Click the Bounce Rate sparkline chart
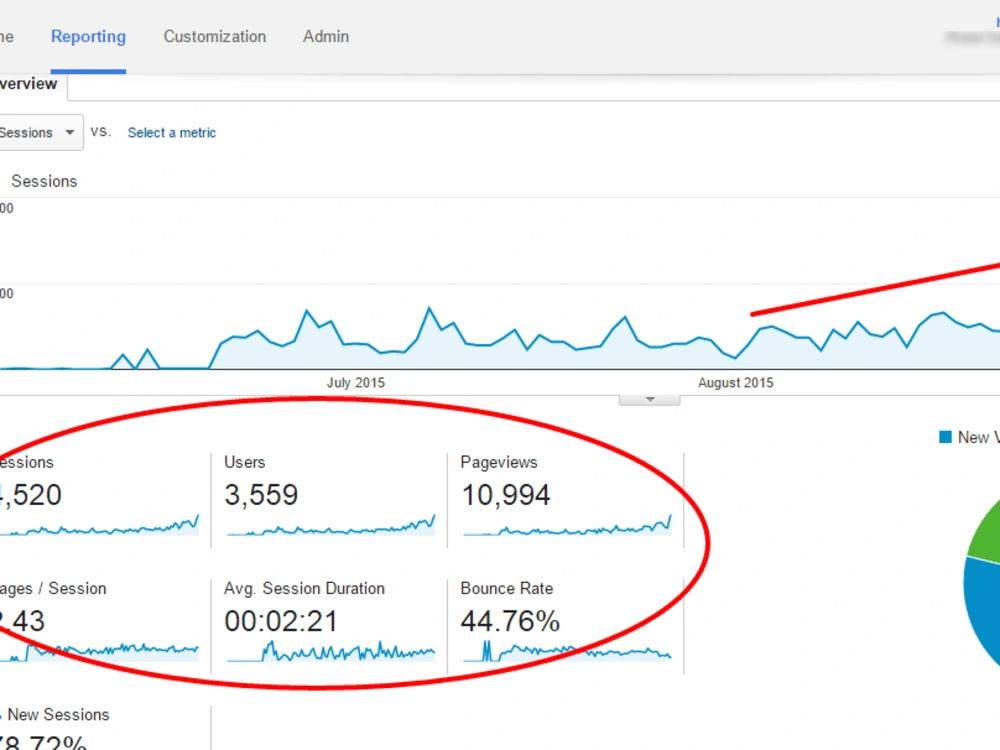Image resolution: width=1000 pixels, height=750 pixels. click(x=568, y=651)
